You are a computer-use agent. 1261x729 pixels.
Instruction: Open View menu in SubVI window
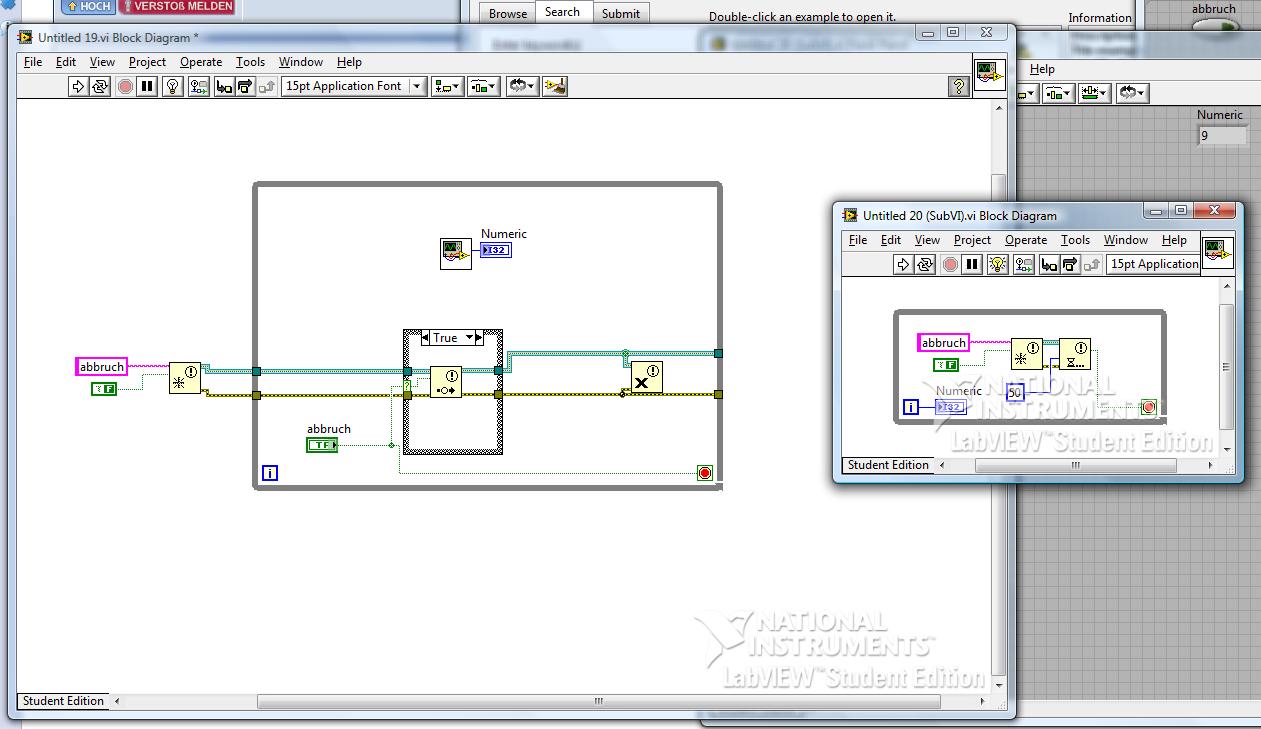pyautogui.click(x=928, y=240)
